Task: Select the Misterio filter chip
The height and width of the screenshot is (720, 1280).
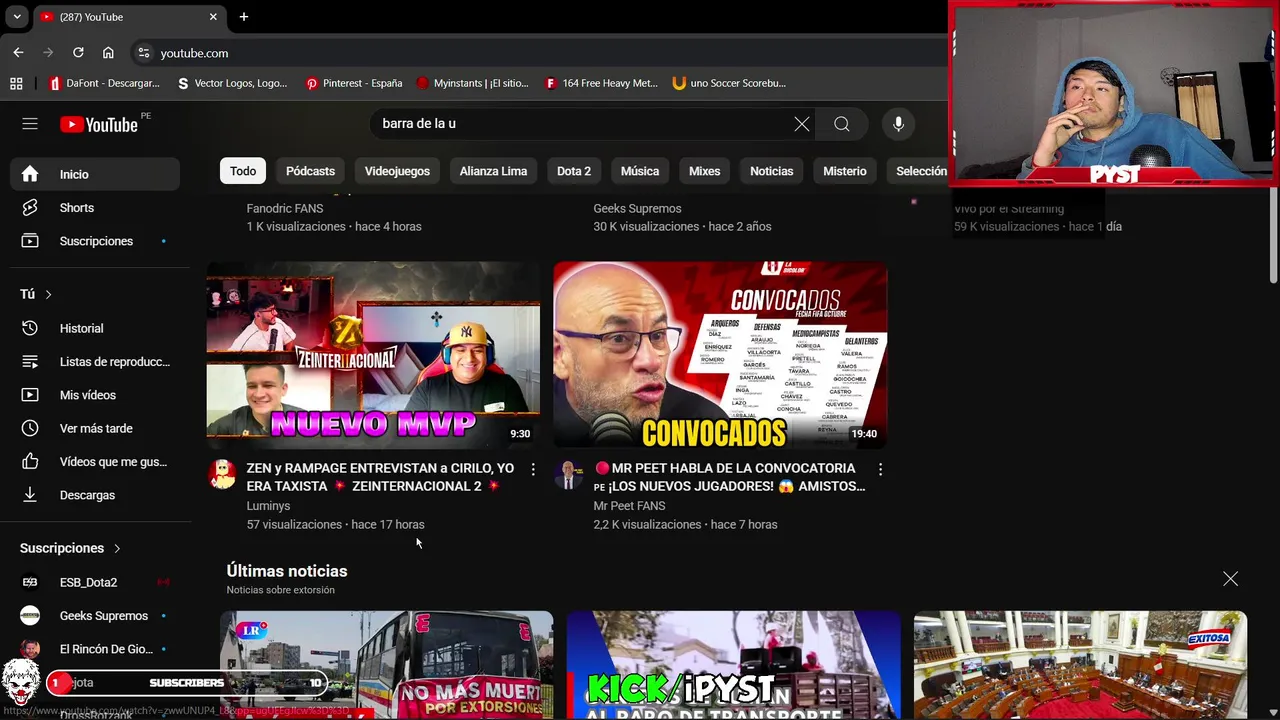Action: pos(845,171)
